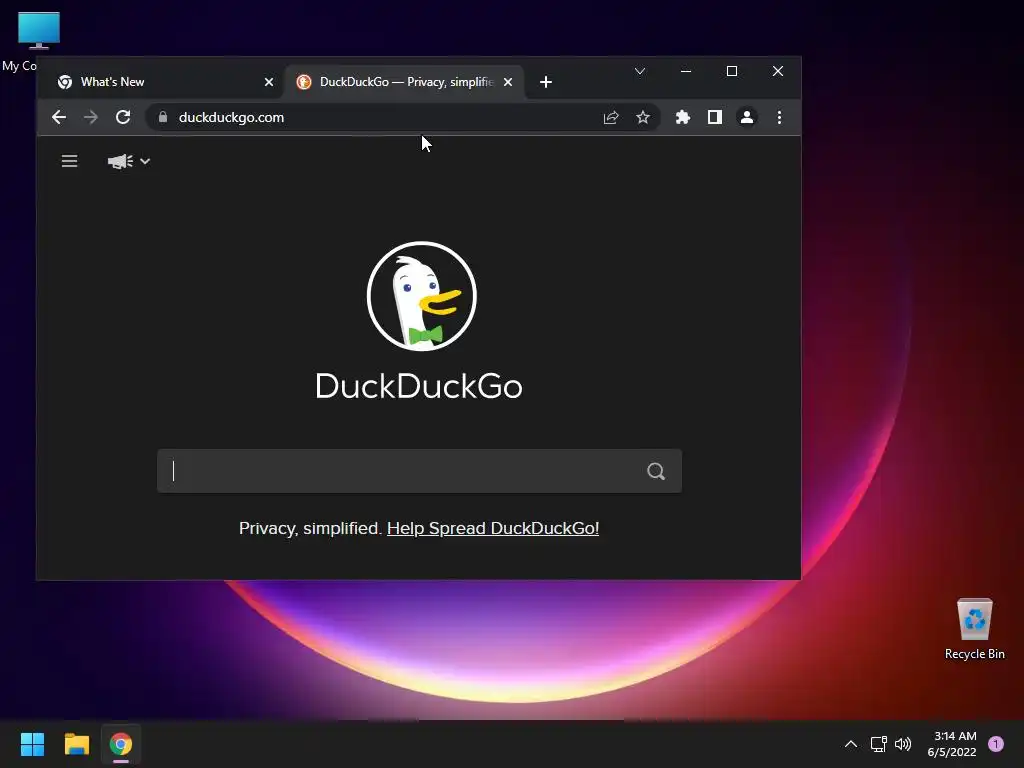The height and width of the screenshot is (768, 1024).
Task: Close the What's New tab
Action: [268, 82]
